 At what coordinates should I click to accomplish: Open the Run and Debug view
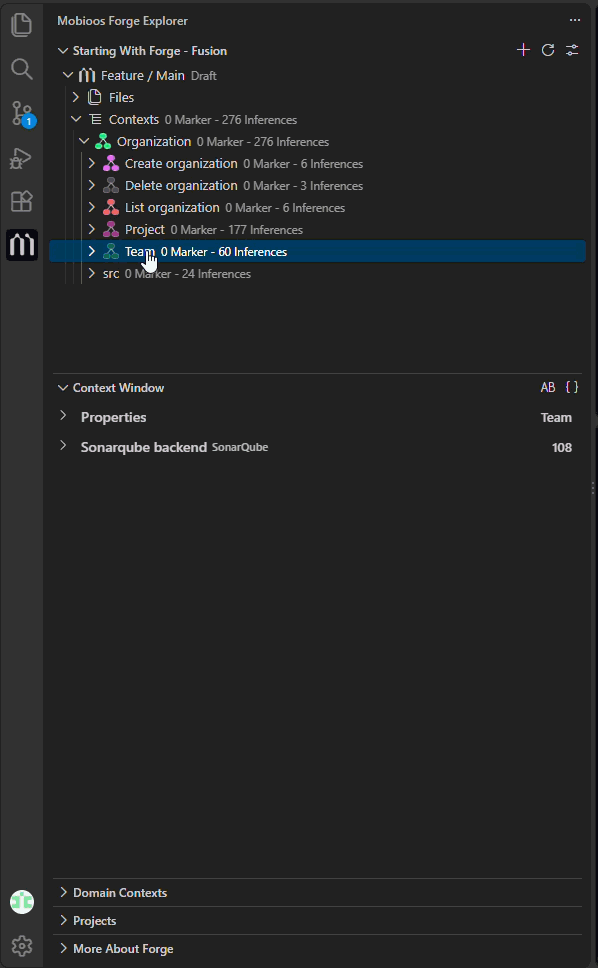pyautogui.click(x=22, y=158)
